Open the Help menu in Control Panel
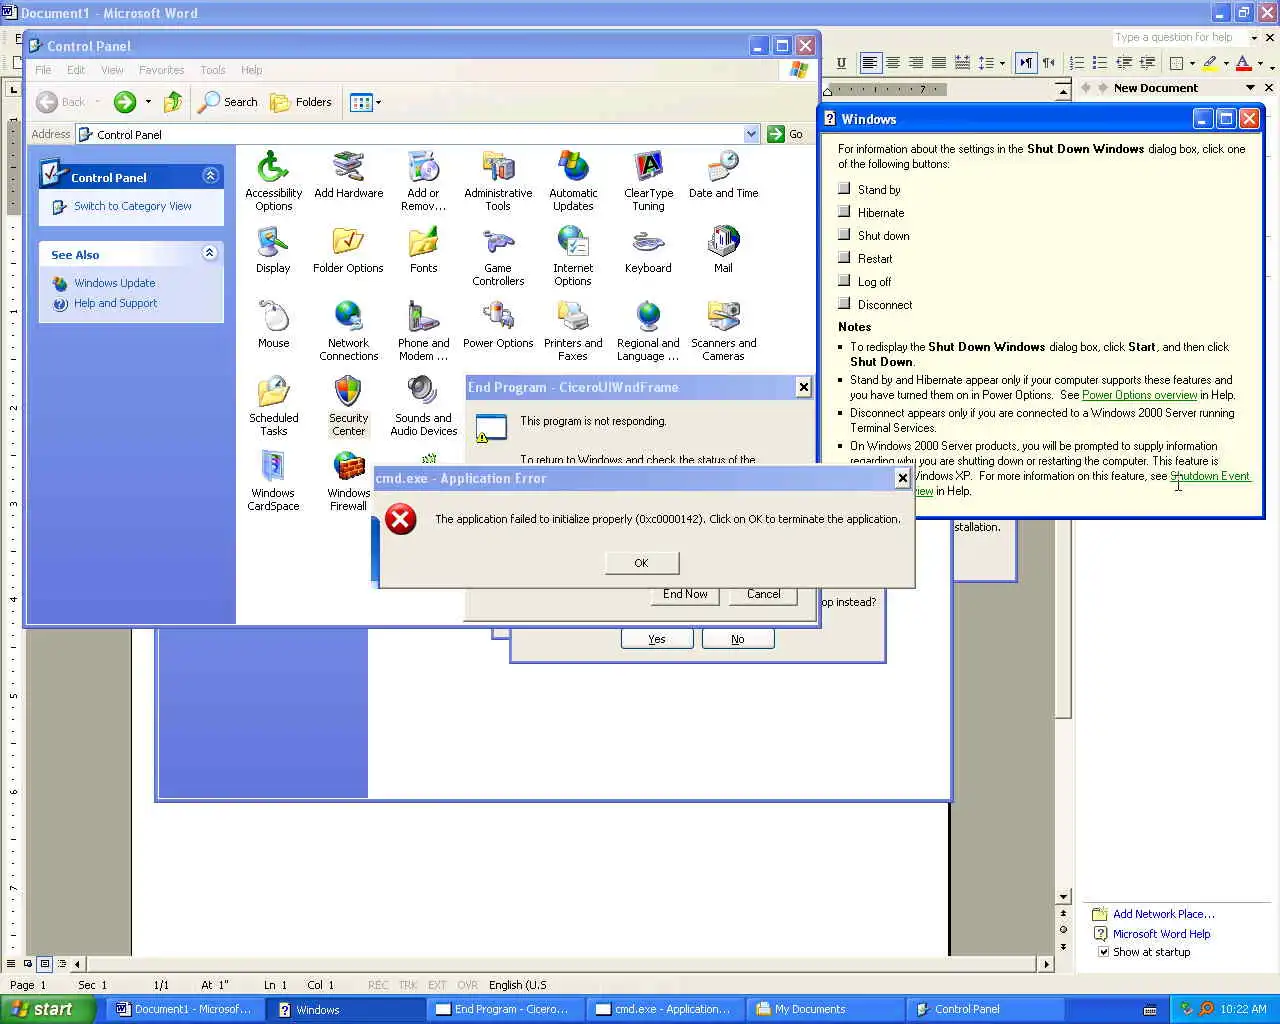This screenshot has height=1024, width=1280. [x=251, y=70]
